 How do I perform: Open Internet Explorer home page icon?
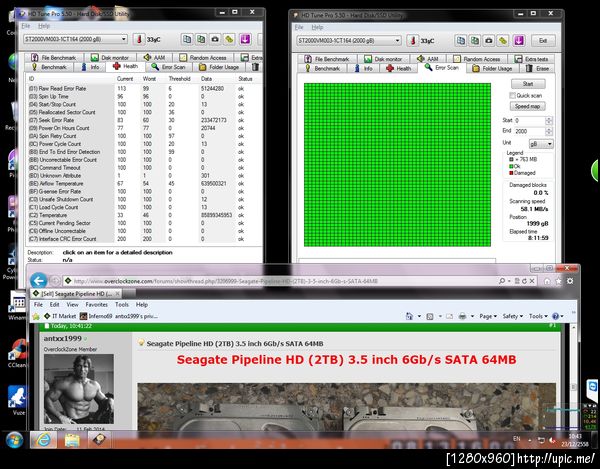pyautogui.click(x=547, y=281)
